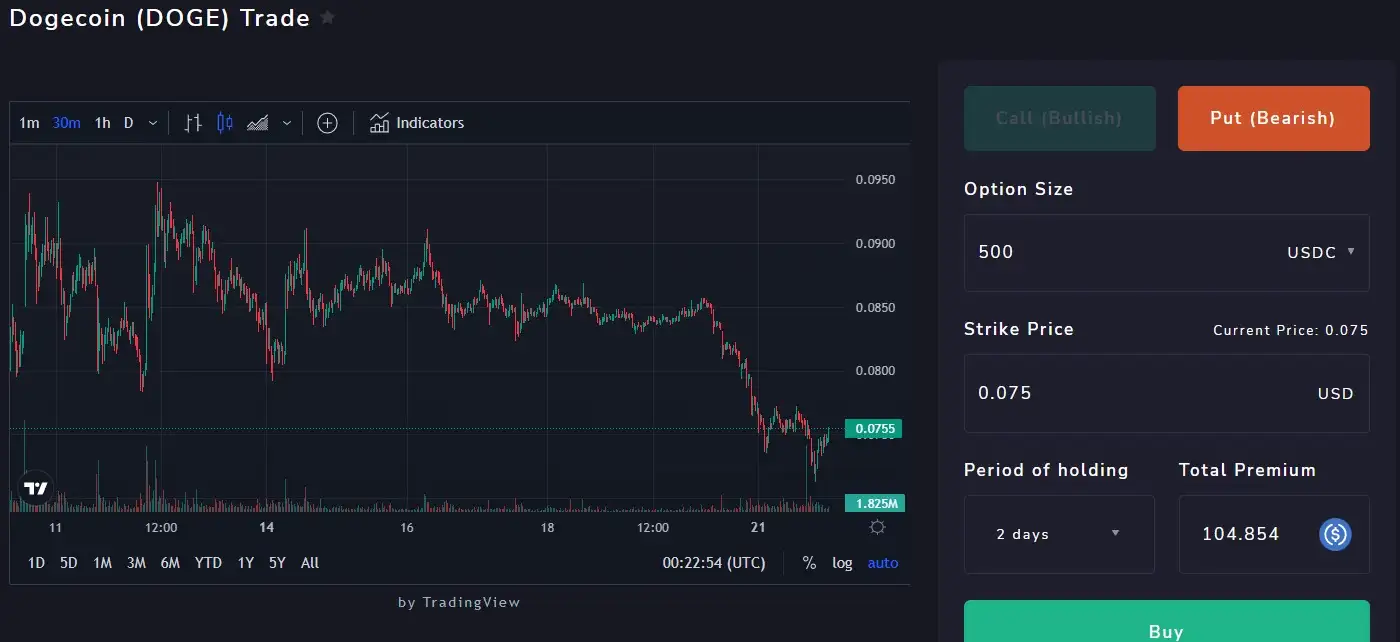Toggle auto scale on chart
1400x642 pixels.
(x=882, y=563)
